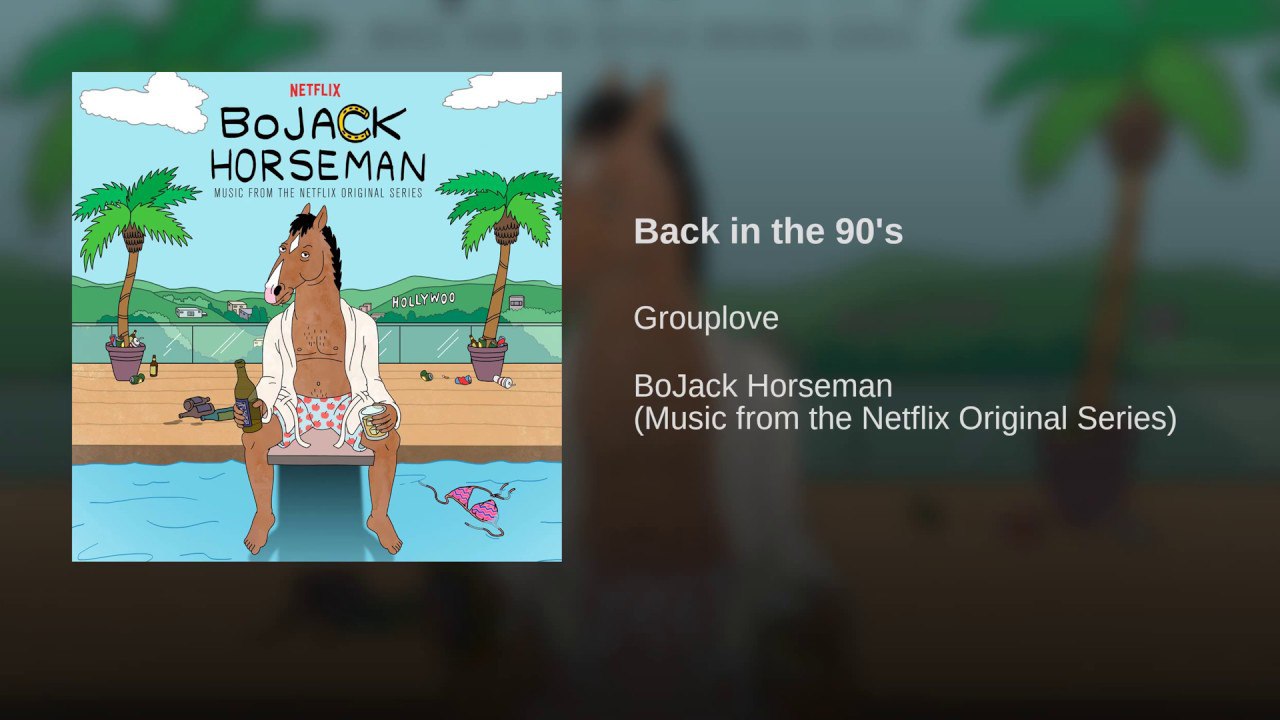This screenshot has height=720, width=1280.
Task: Click the purple flower pot under right palm
Action: (488, 360)
